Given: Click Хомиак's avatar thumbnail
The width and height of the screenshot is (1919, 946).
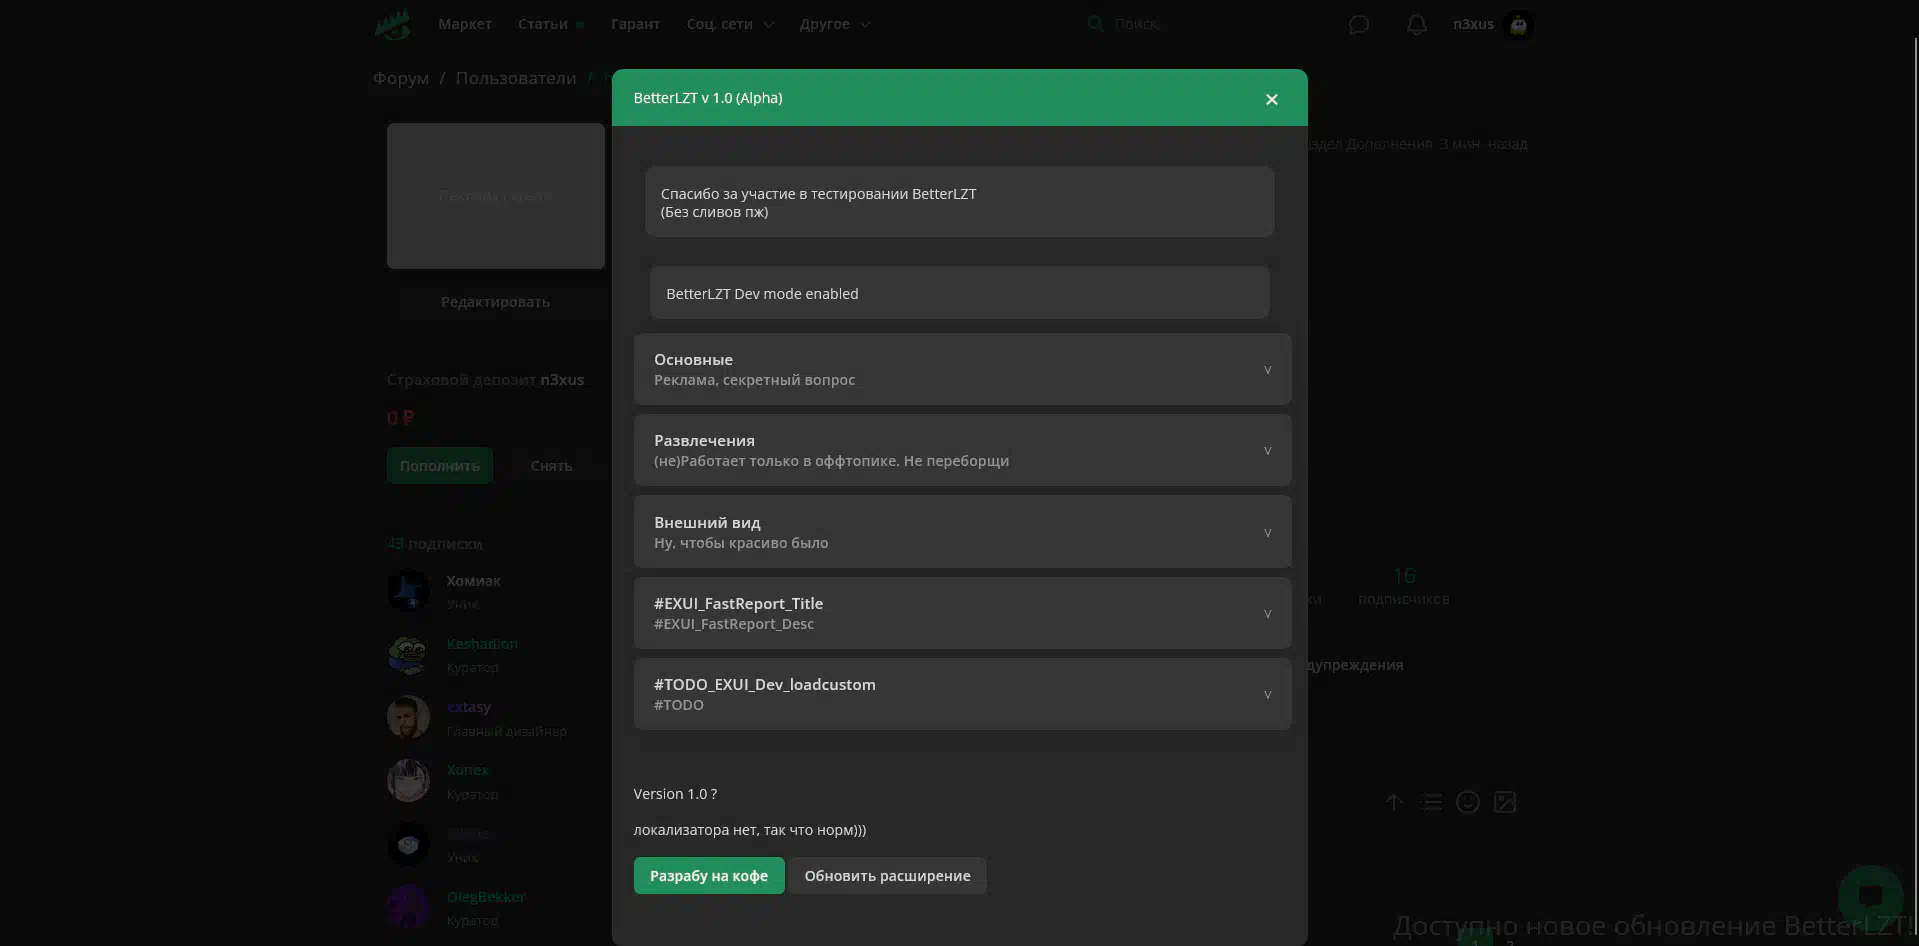Looking at the screenshot, I should pos(408,591).
